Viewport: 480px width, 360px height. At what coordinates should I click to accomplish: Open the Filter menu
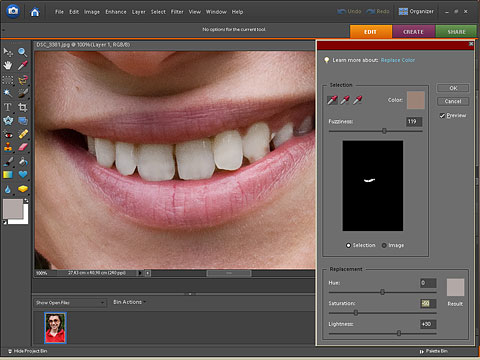pyautogui.click(x=177, y=12)
